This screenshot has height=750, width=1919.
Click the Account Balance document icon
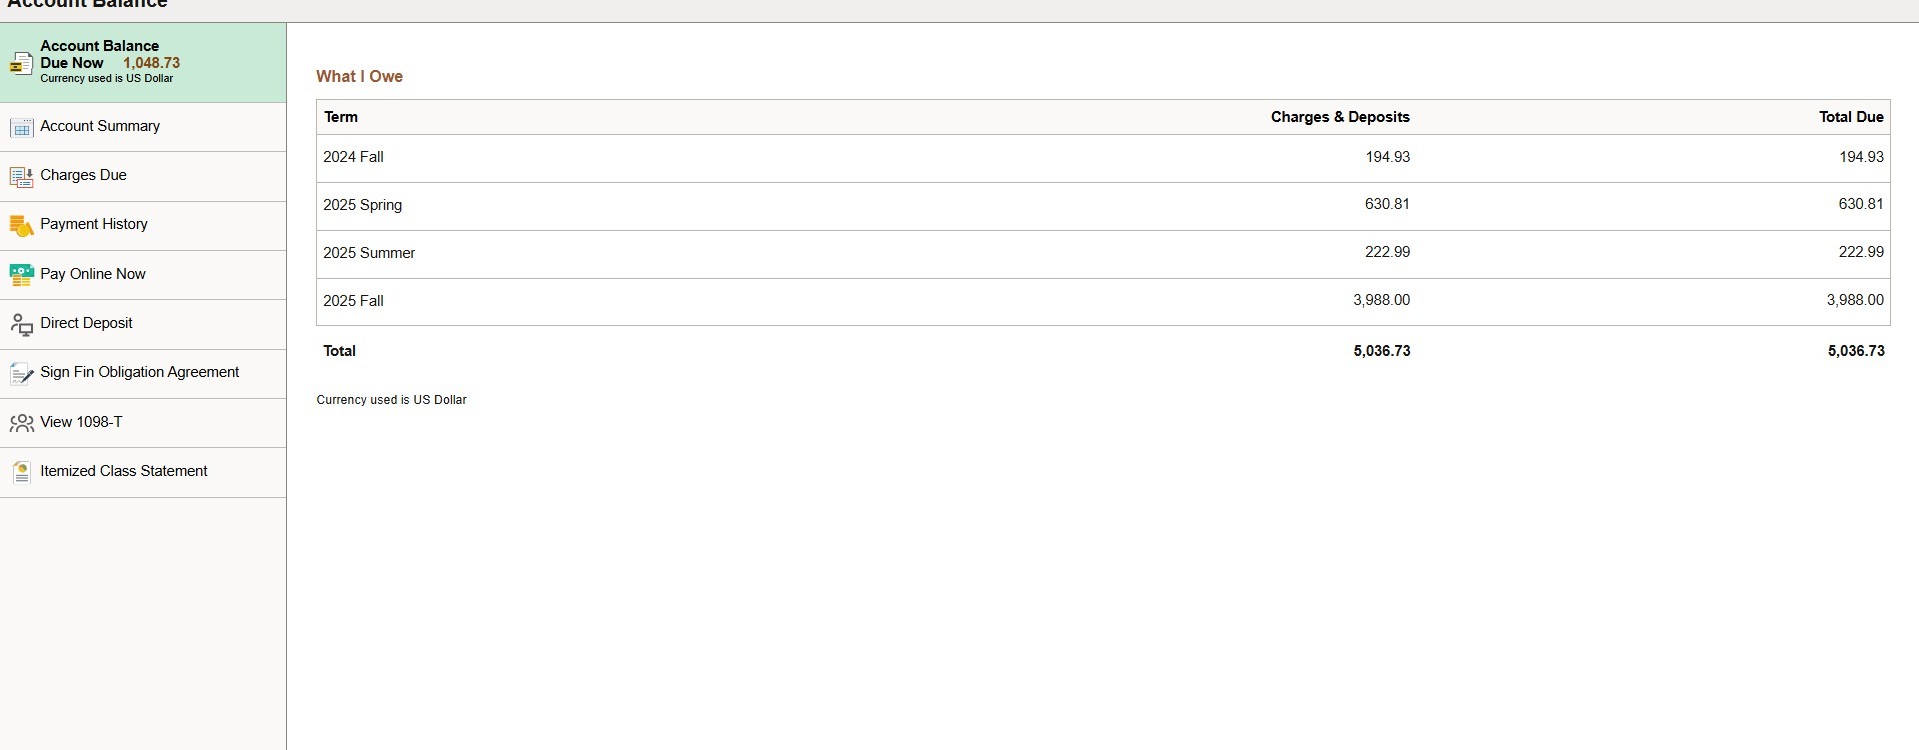tap(21, 63)
